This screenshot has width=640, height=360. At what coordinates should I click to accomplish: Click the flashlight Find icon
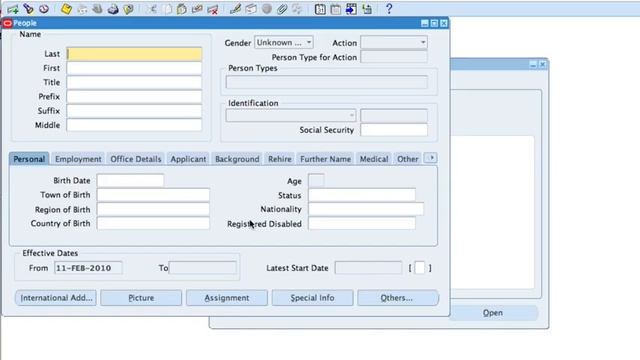point(28,9)
